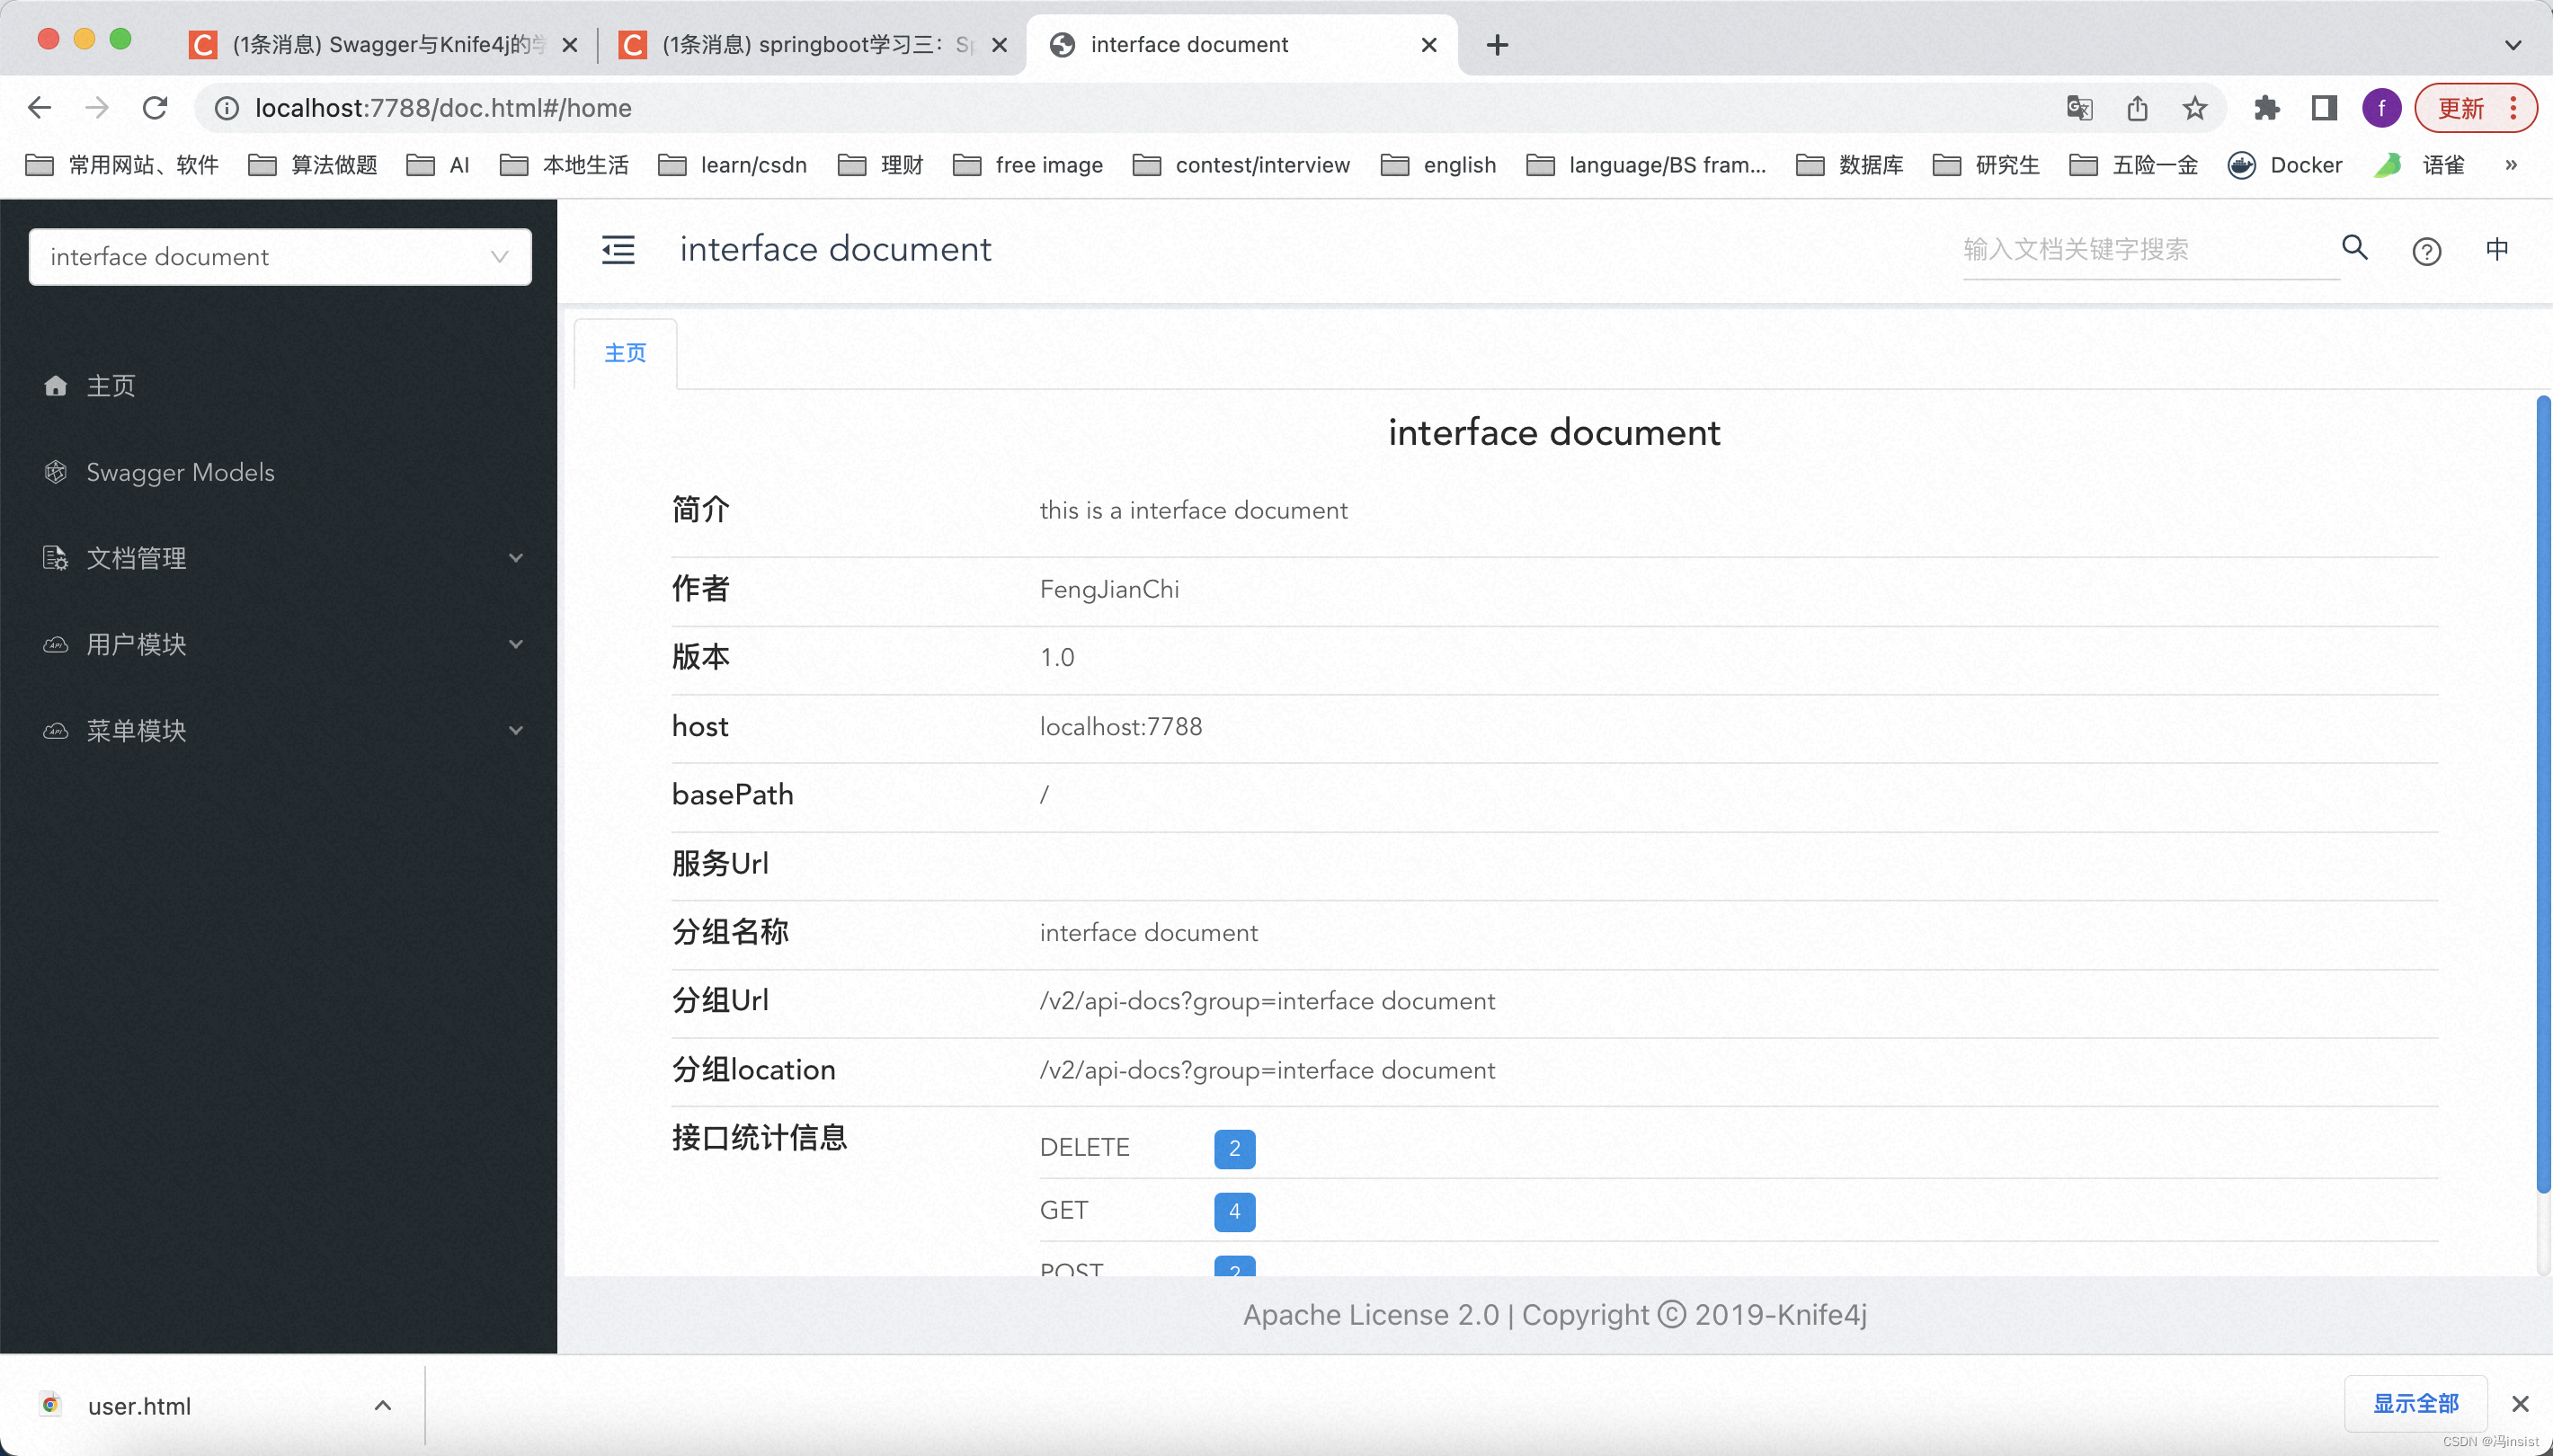The width and height of the screenshot is (2553, 1456).
Task: Switch language via the 中 icon
Action: coord(2498,250)
